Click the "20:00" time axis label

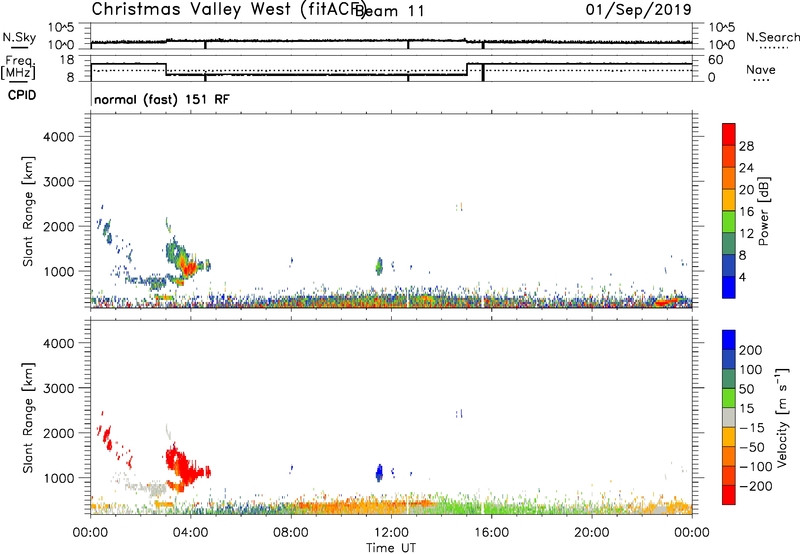tap(591, 533)
